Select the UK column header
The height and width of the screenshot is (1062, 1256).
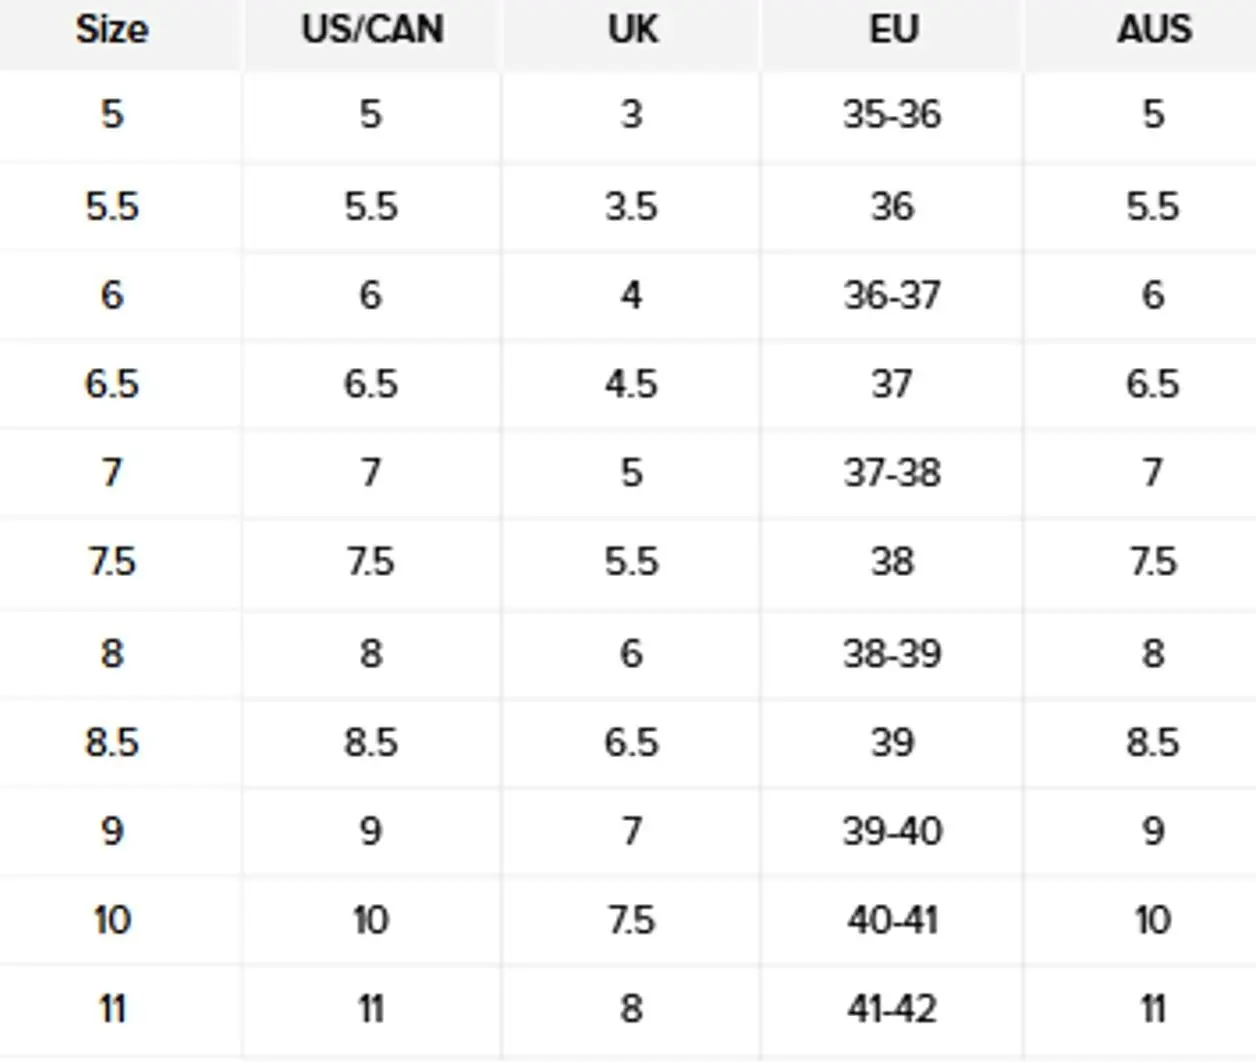pyautogui.click(x=632, y=29)
